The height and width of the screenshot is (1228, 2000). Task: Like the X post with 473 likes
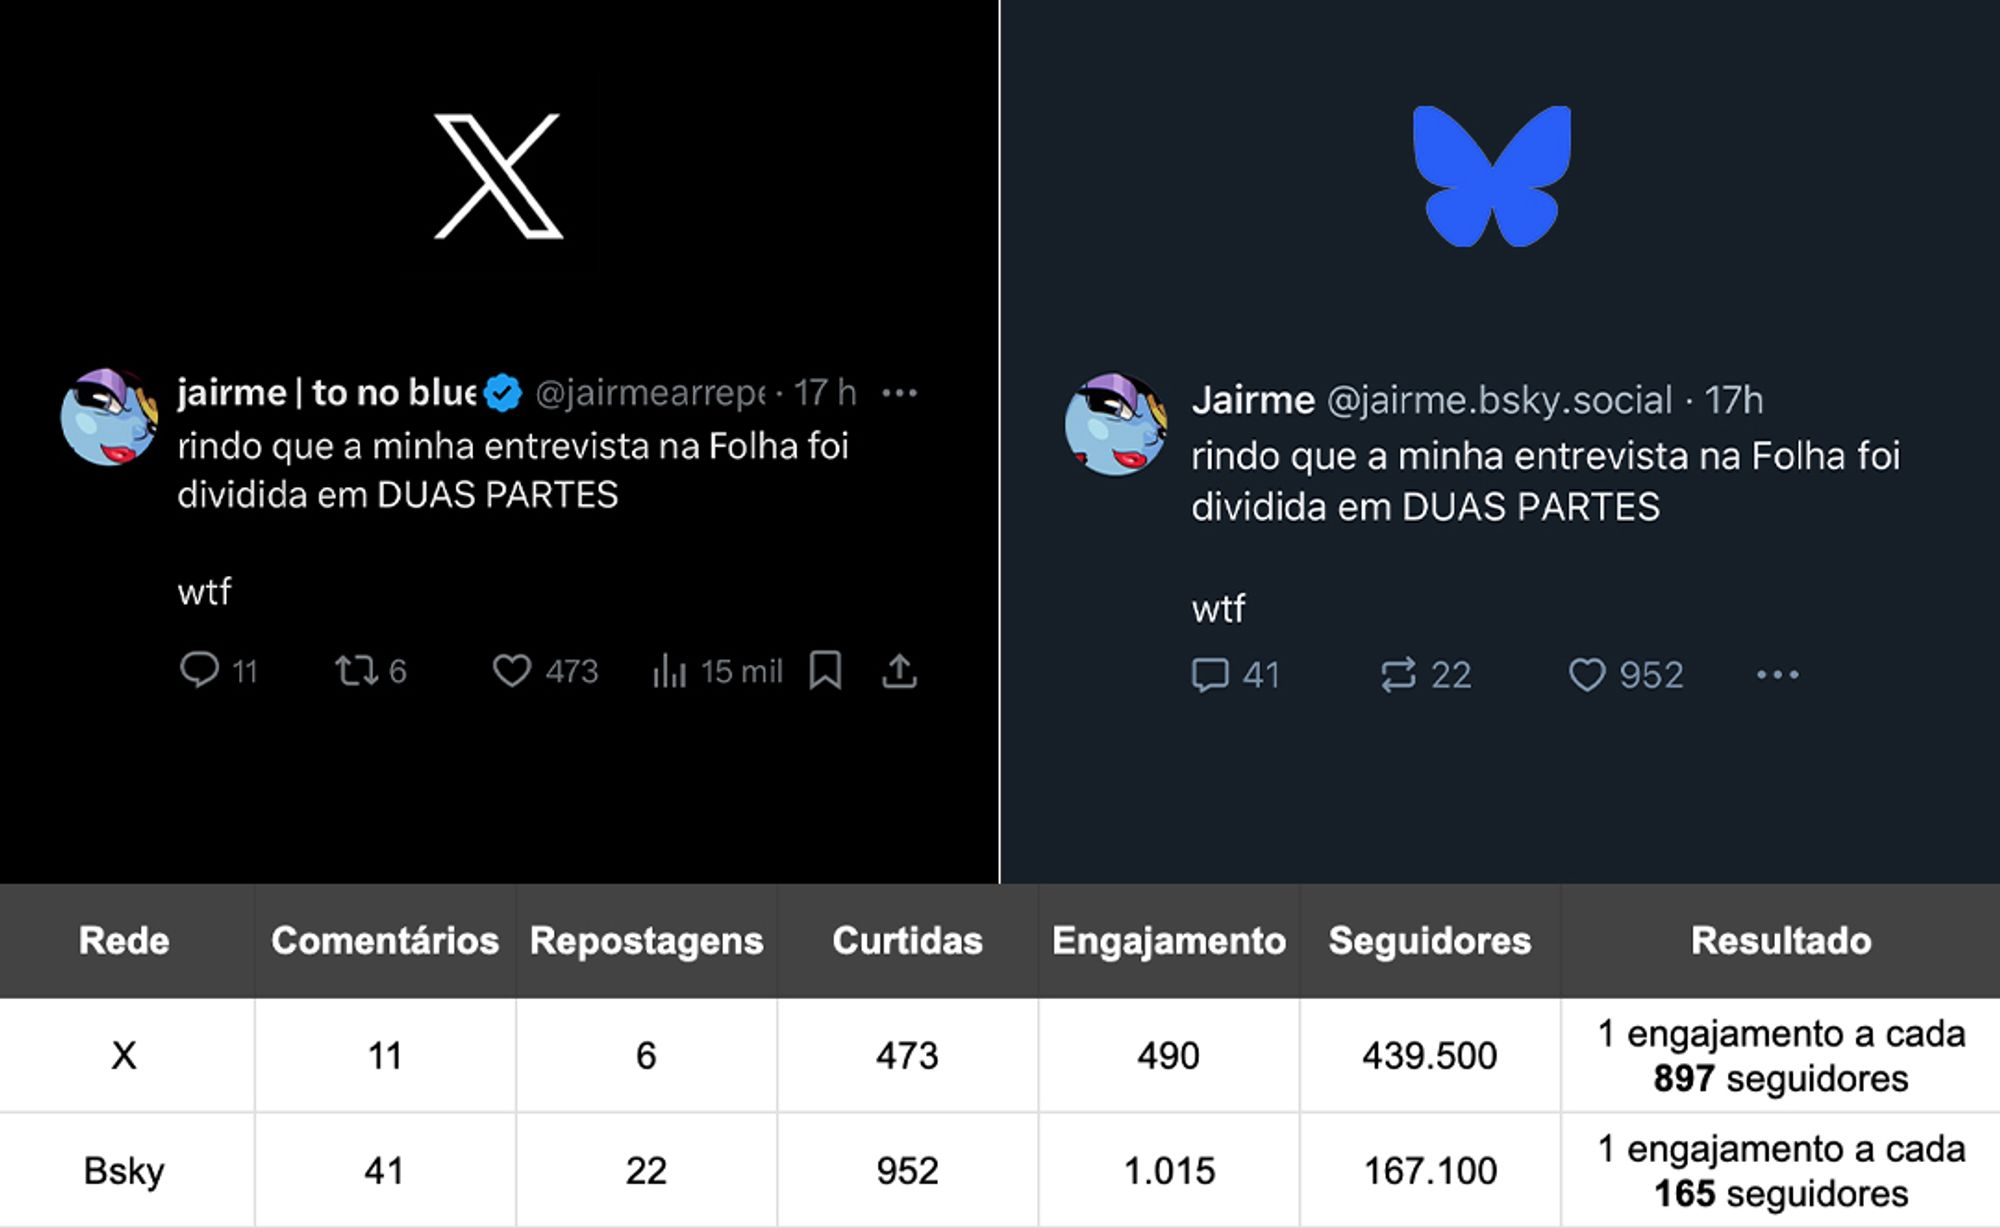point(545,670)
